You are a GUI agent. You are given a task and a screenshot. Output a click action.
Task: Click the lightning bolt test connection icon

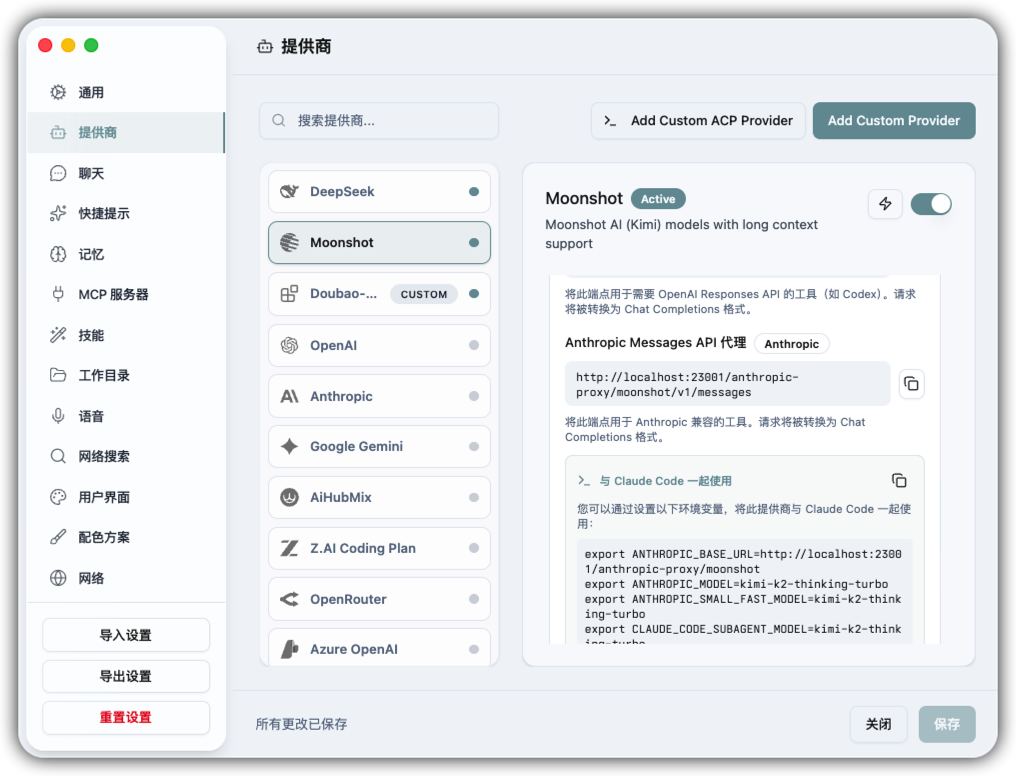tap(885, 204)
